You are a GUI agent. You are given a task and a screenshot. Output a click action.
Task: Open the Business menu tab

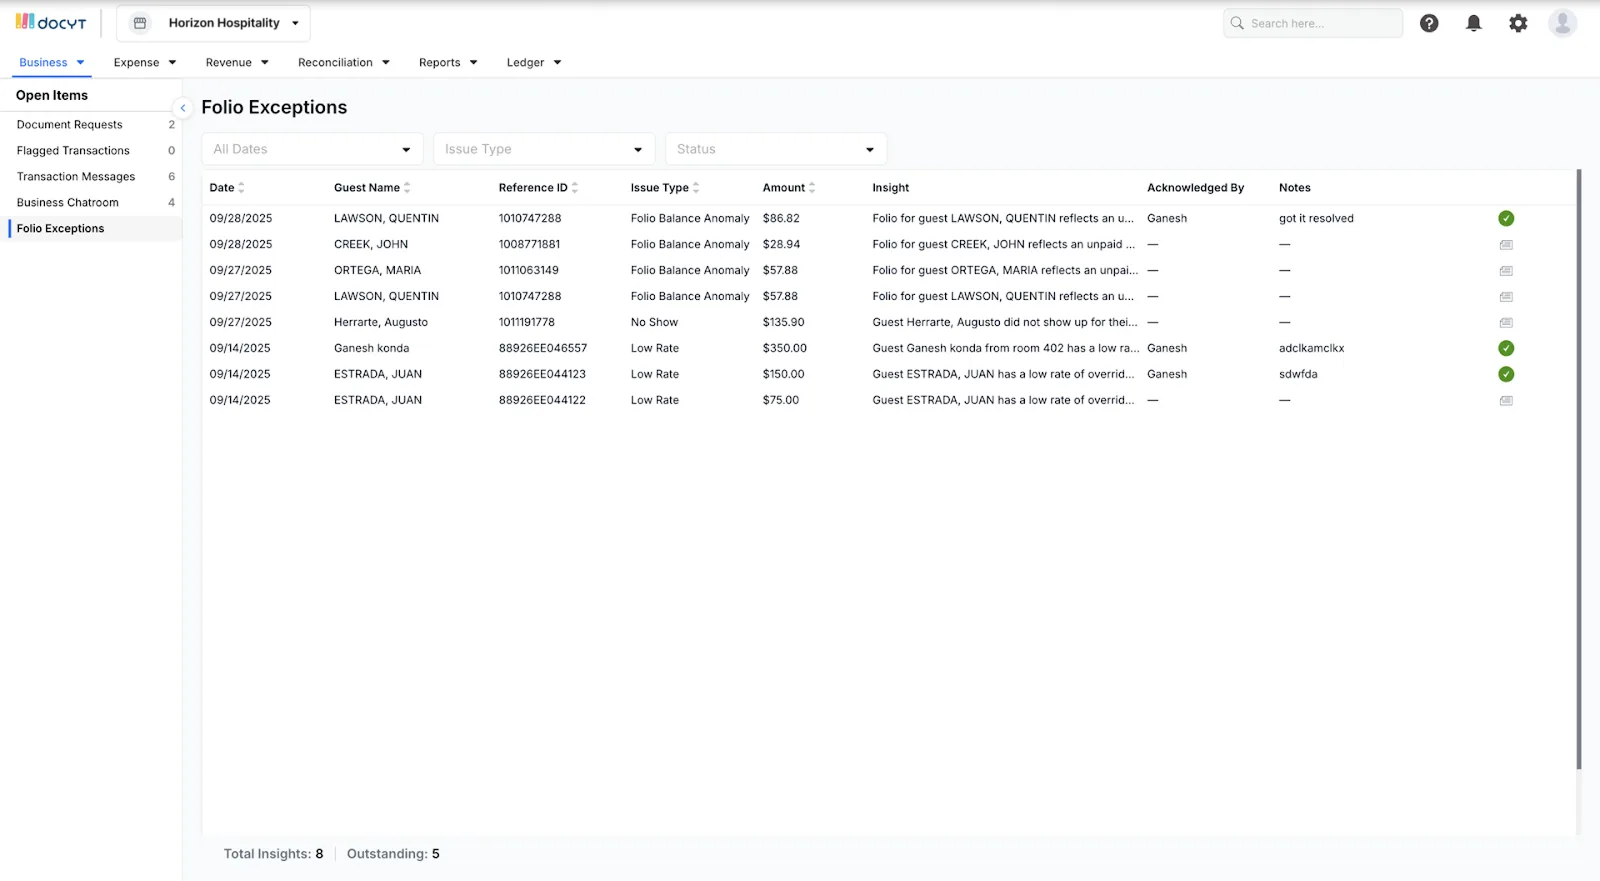point(52,62)
